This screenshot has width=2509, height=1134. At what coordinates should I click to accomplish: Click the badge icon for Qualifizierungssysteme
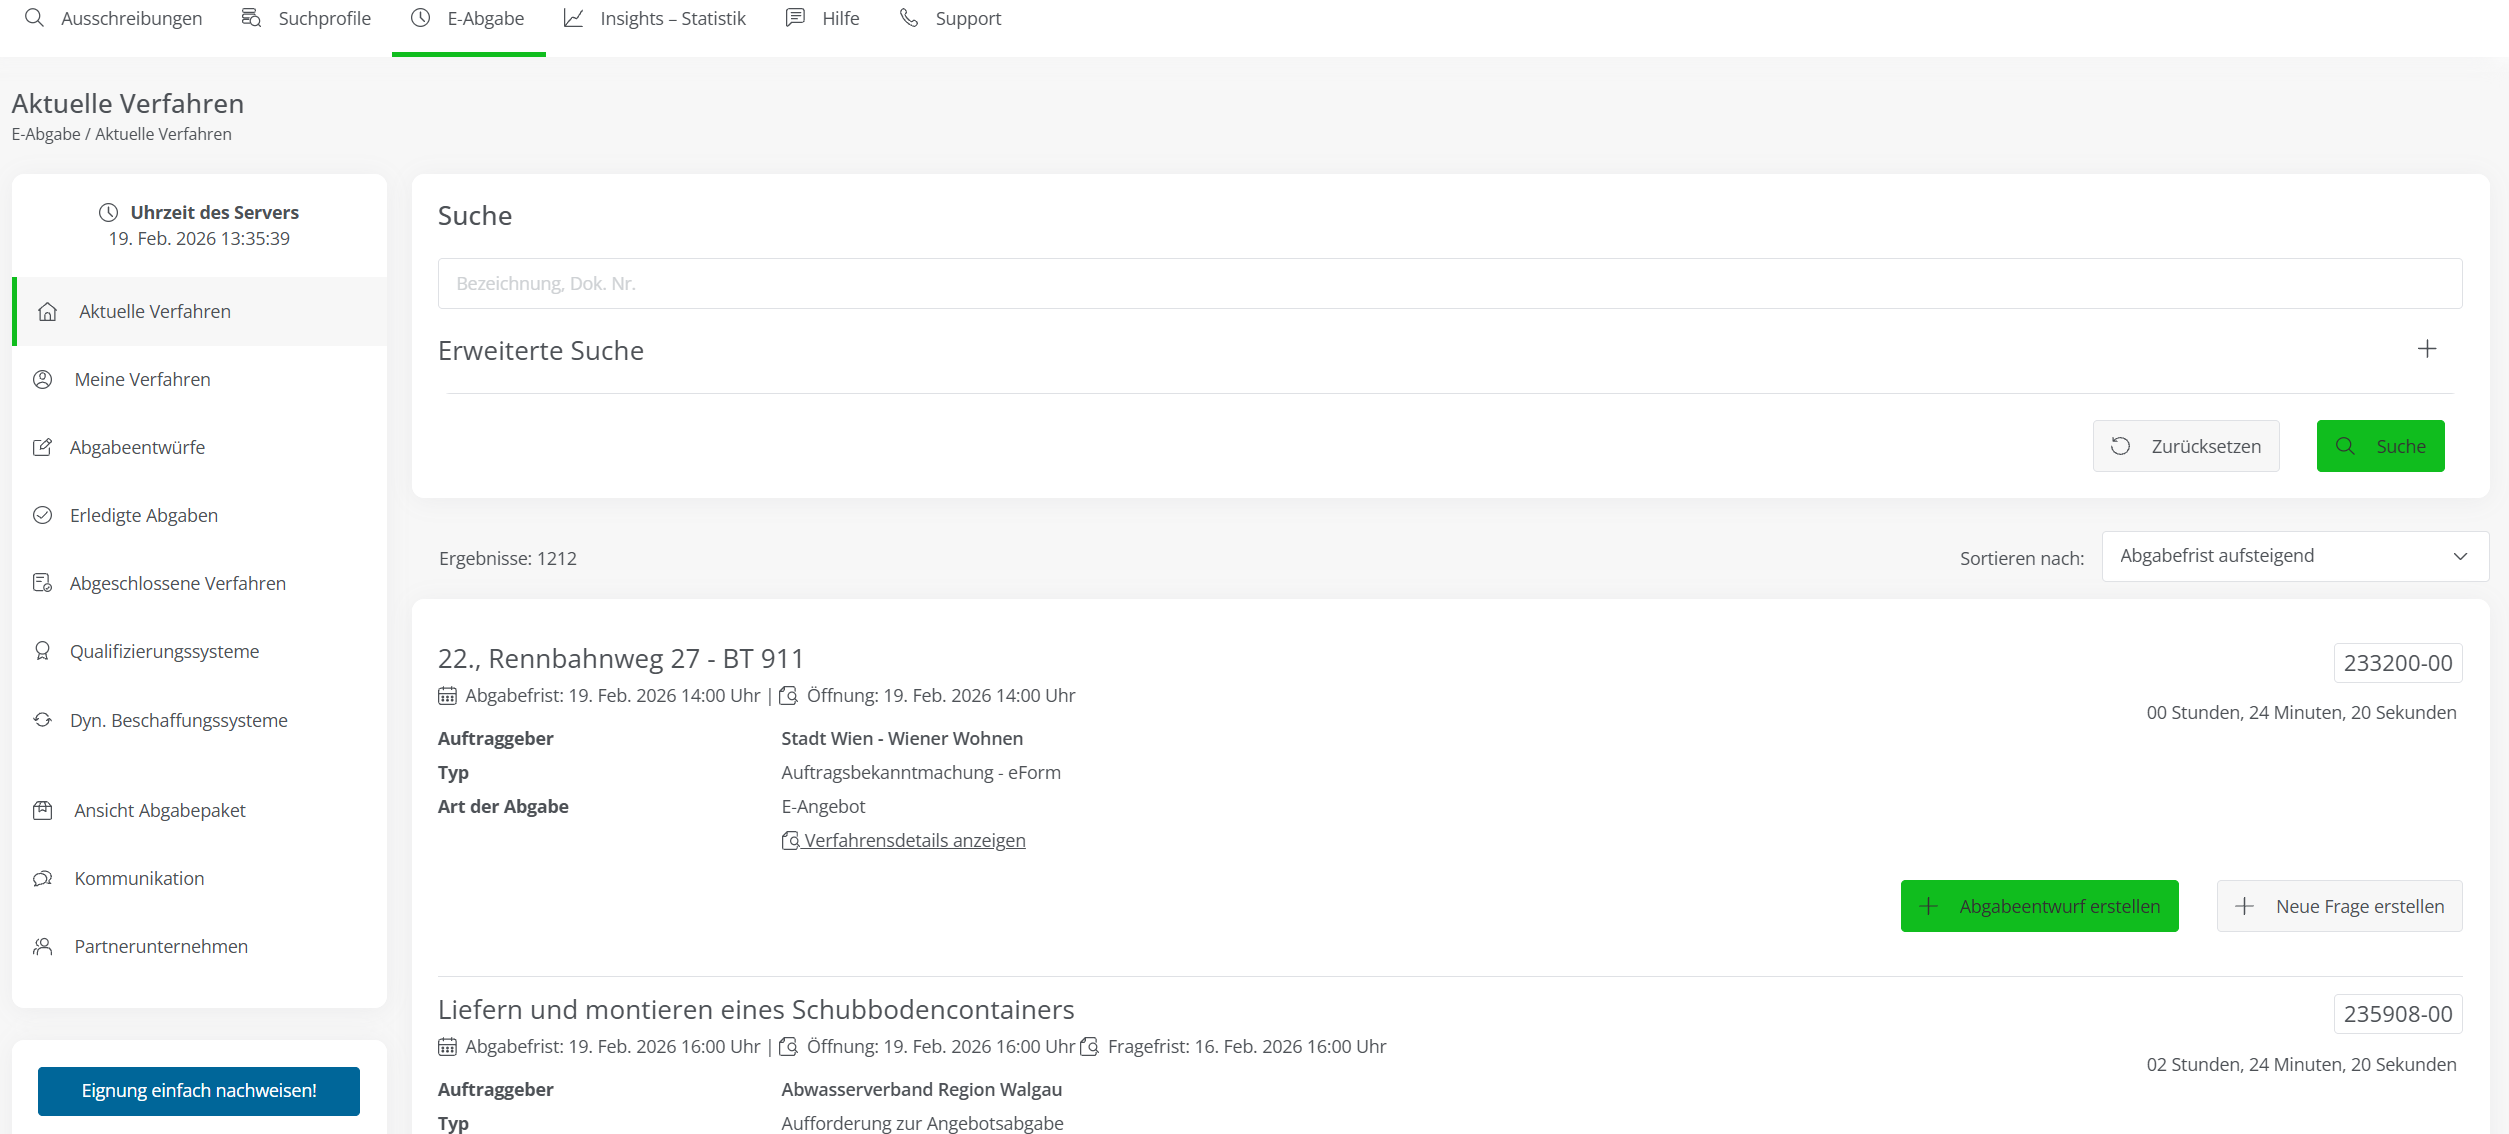pyautogui.click(x=42, y=652)
